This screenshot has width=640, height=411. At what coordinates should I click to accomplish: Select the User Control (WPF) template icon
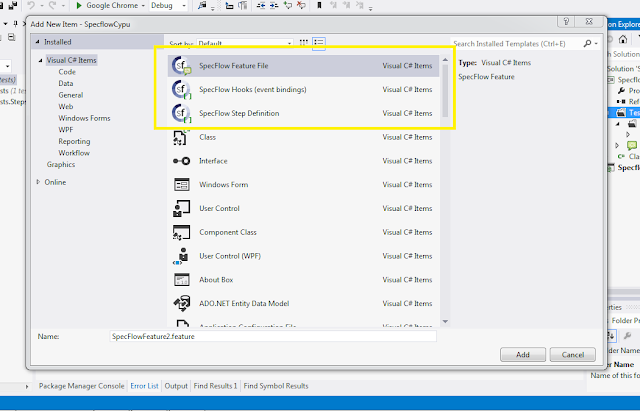point(181,256)
